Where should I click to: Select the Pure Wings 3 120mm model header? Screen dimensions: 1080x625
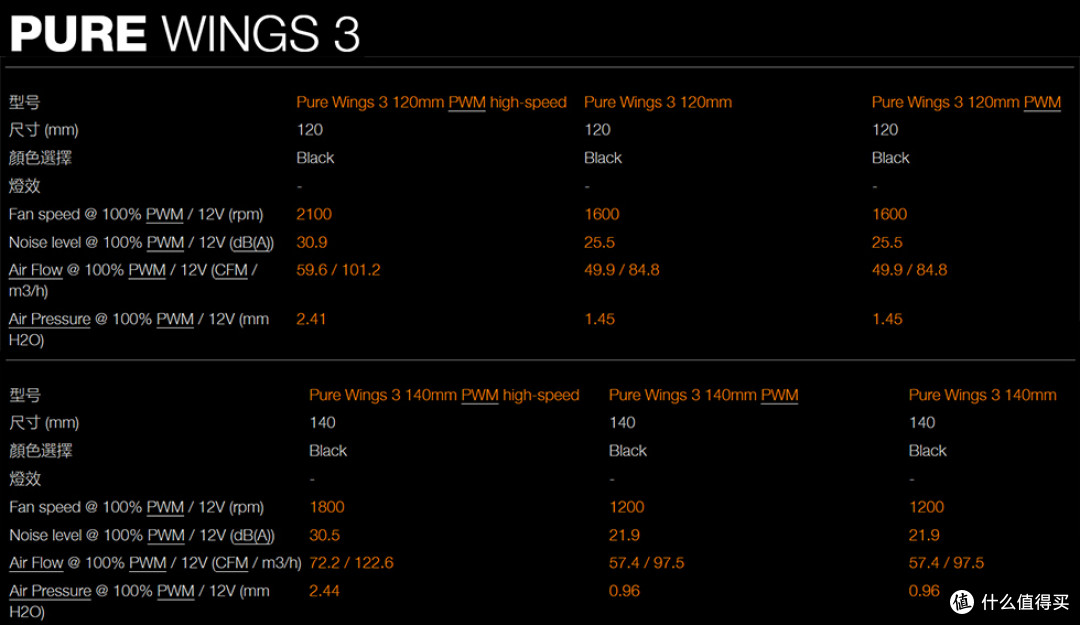pyautogui.click(x=658, y=102)
